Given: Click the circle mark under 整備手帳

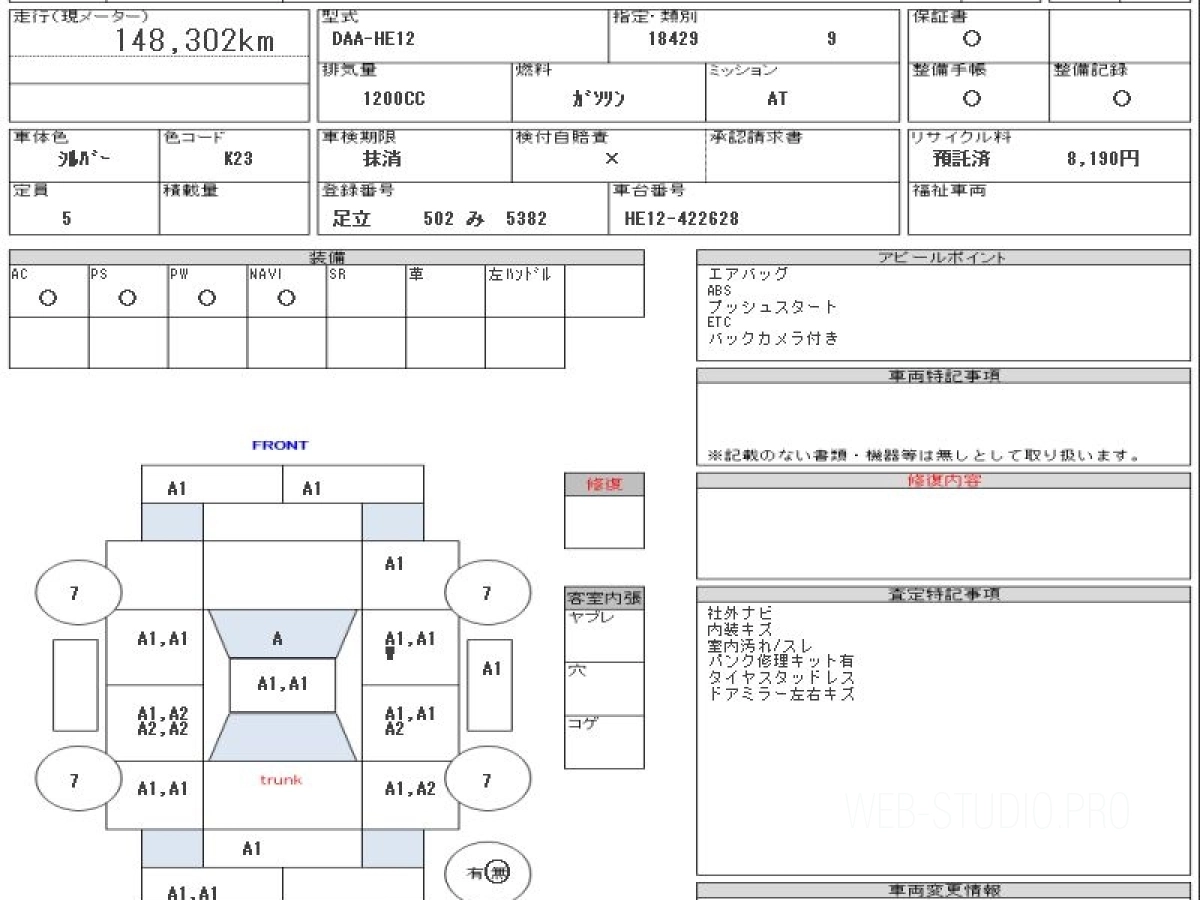Looking at the screenshot, I should pos(971,98).
